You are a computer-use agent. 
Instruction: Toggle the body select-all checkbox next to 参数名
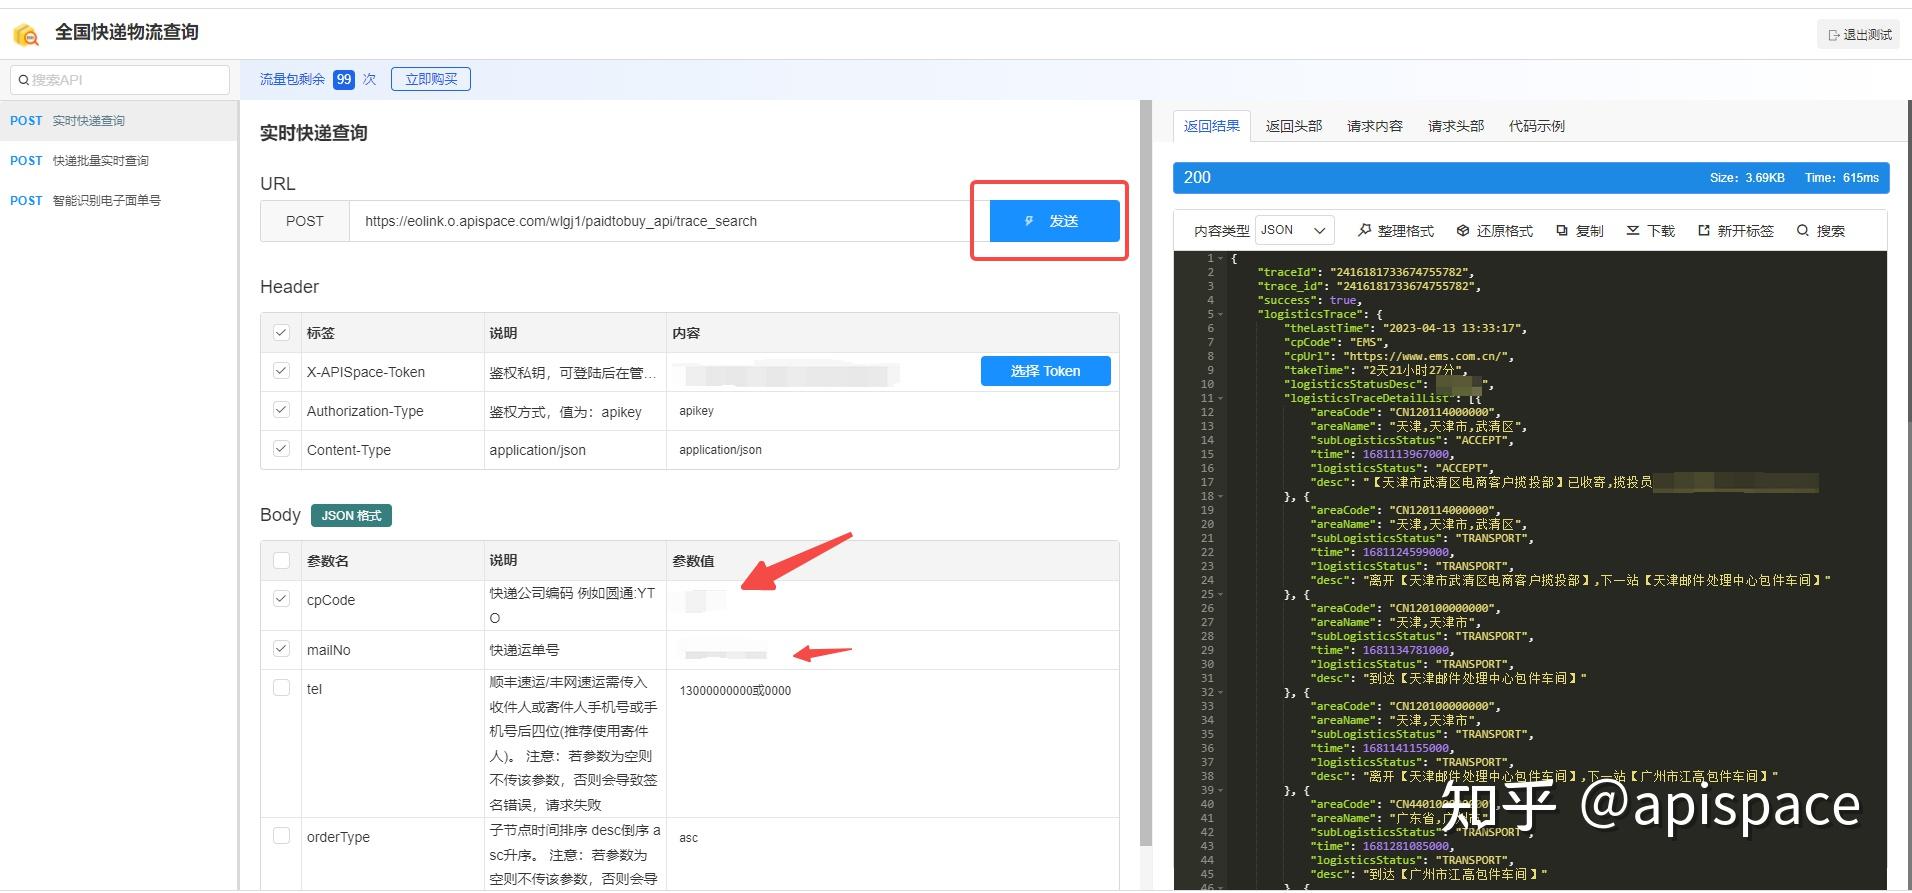tap(281, 560)
